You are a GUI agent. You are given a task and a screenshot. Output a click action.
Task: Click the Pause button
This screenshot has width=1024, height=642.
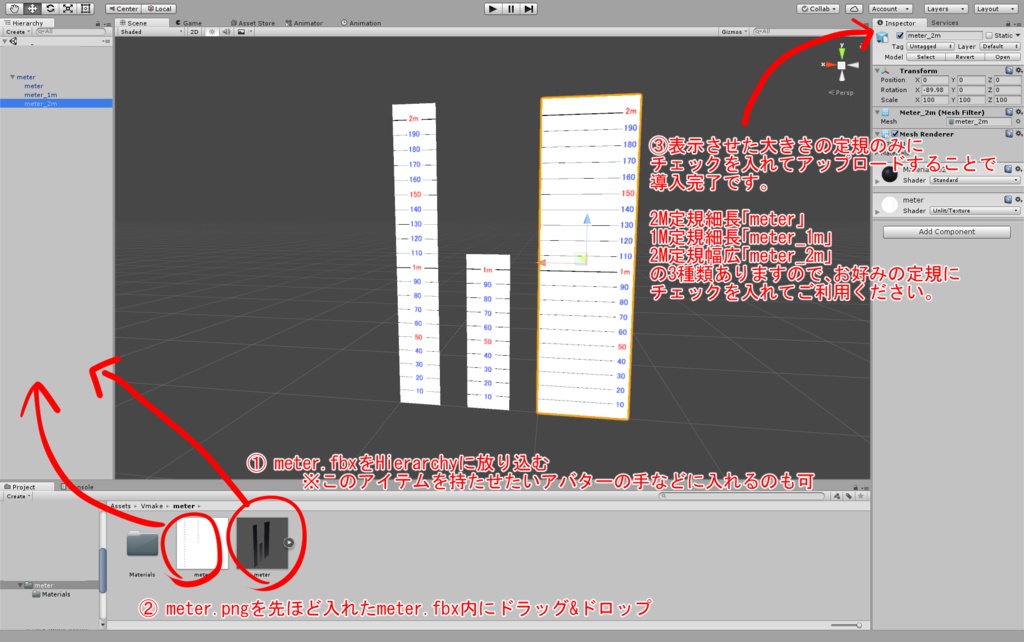pyautogui.click(x=511, y=8)
